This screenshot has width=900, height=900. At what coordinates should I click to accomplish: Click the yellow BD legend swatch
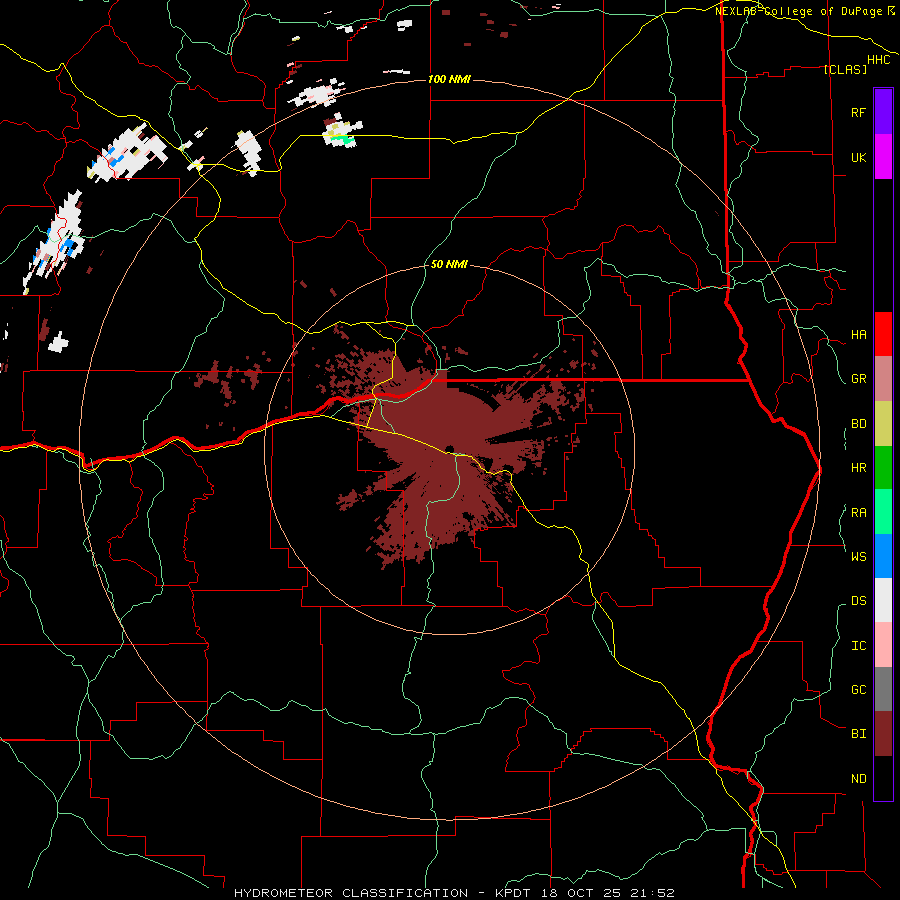(x=883, y=424)
